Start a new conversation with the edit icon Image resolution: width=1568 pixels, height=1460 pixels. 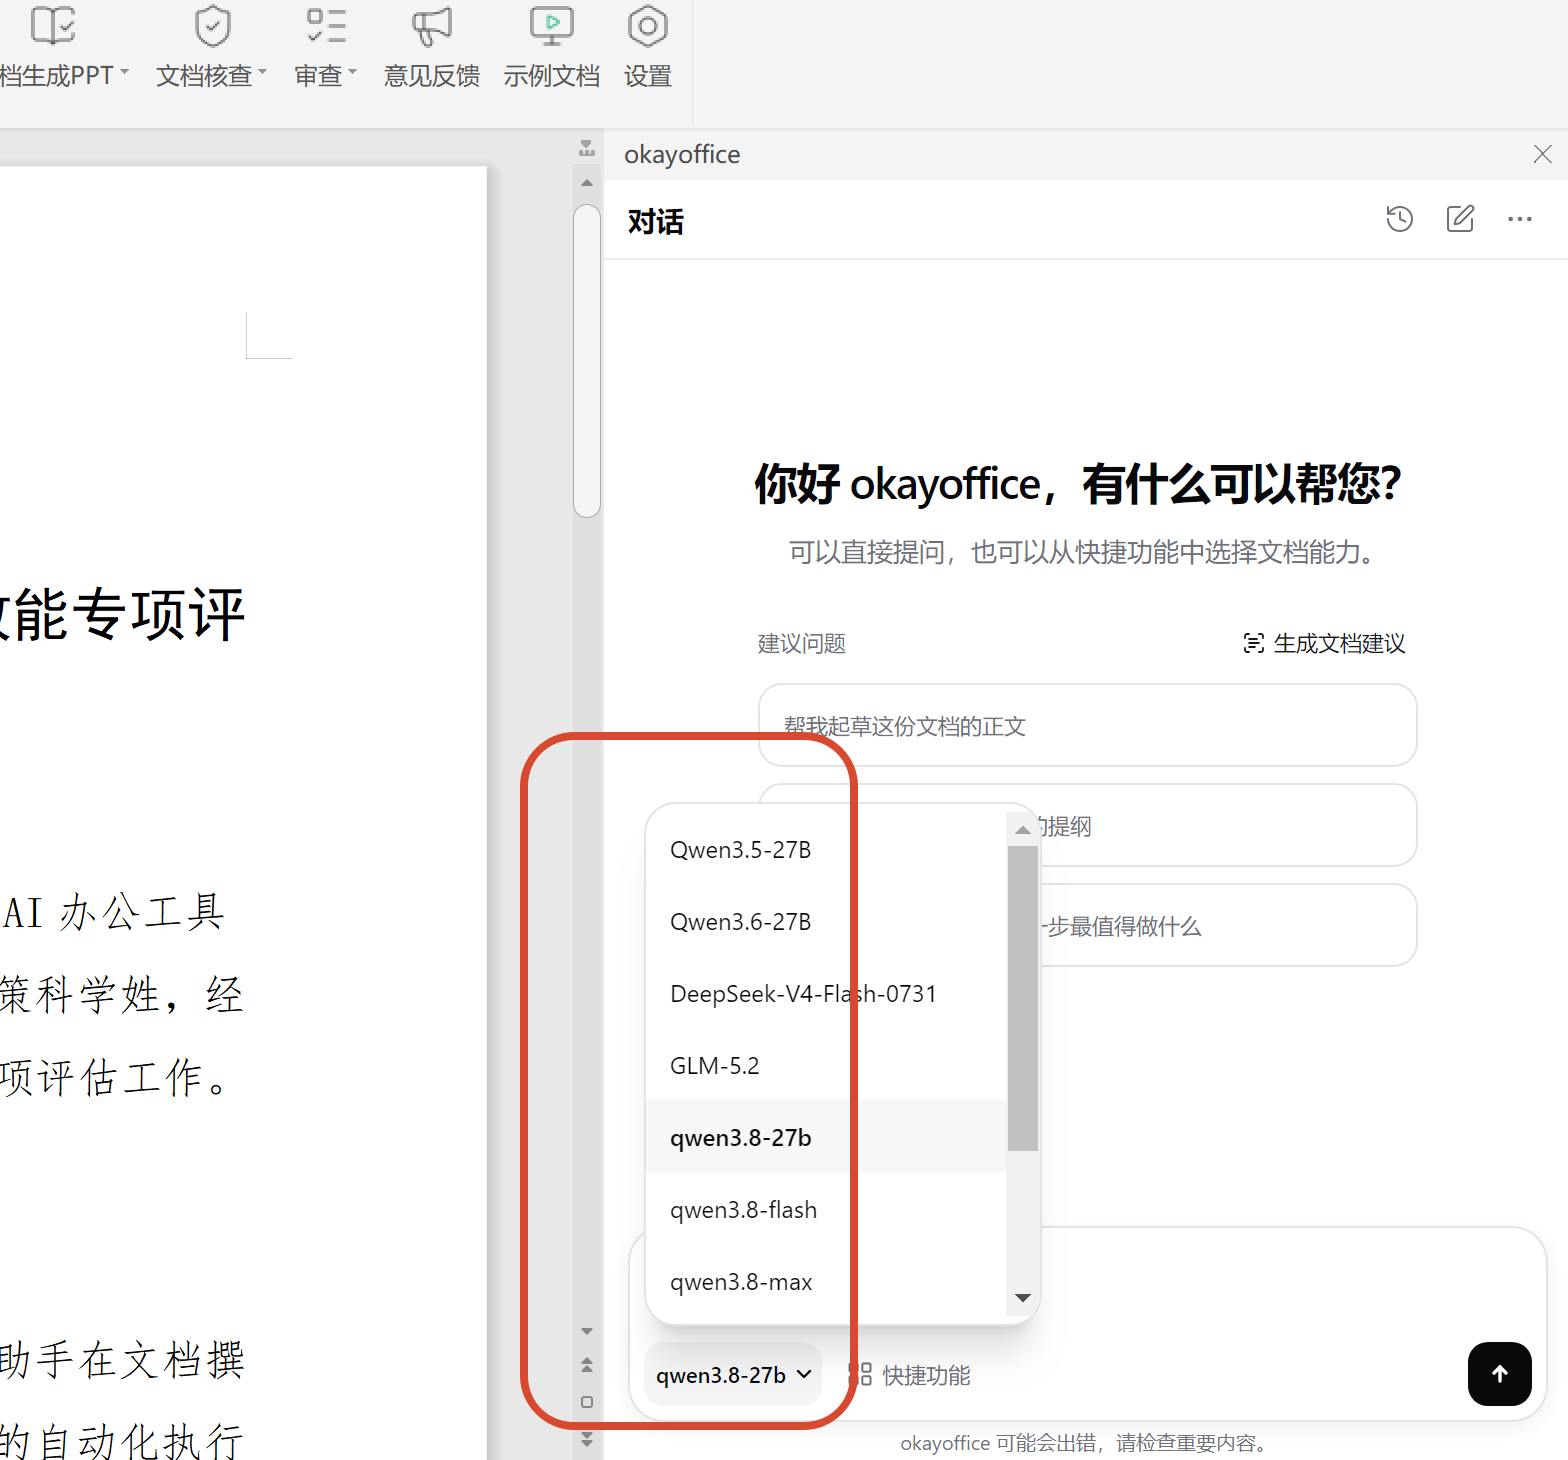tap(1460, 219)
